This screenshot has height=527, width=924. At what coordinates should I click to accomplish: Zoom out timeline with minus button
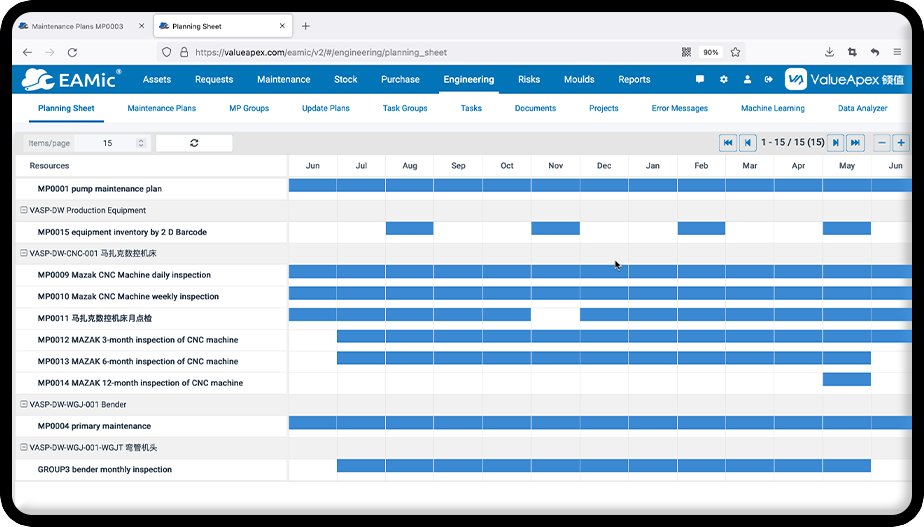pos(882,143)
